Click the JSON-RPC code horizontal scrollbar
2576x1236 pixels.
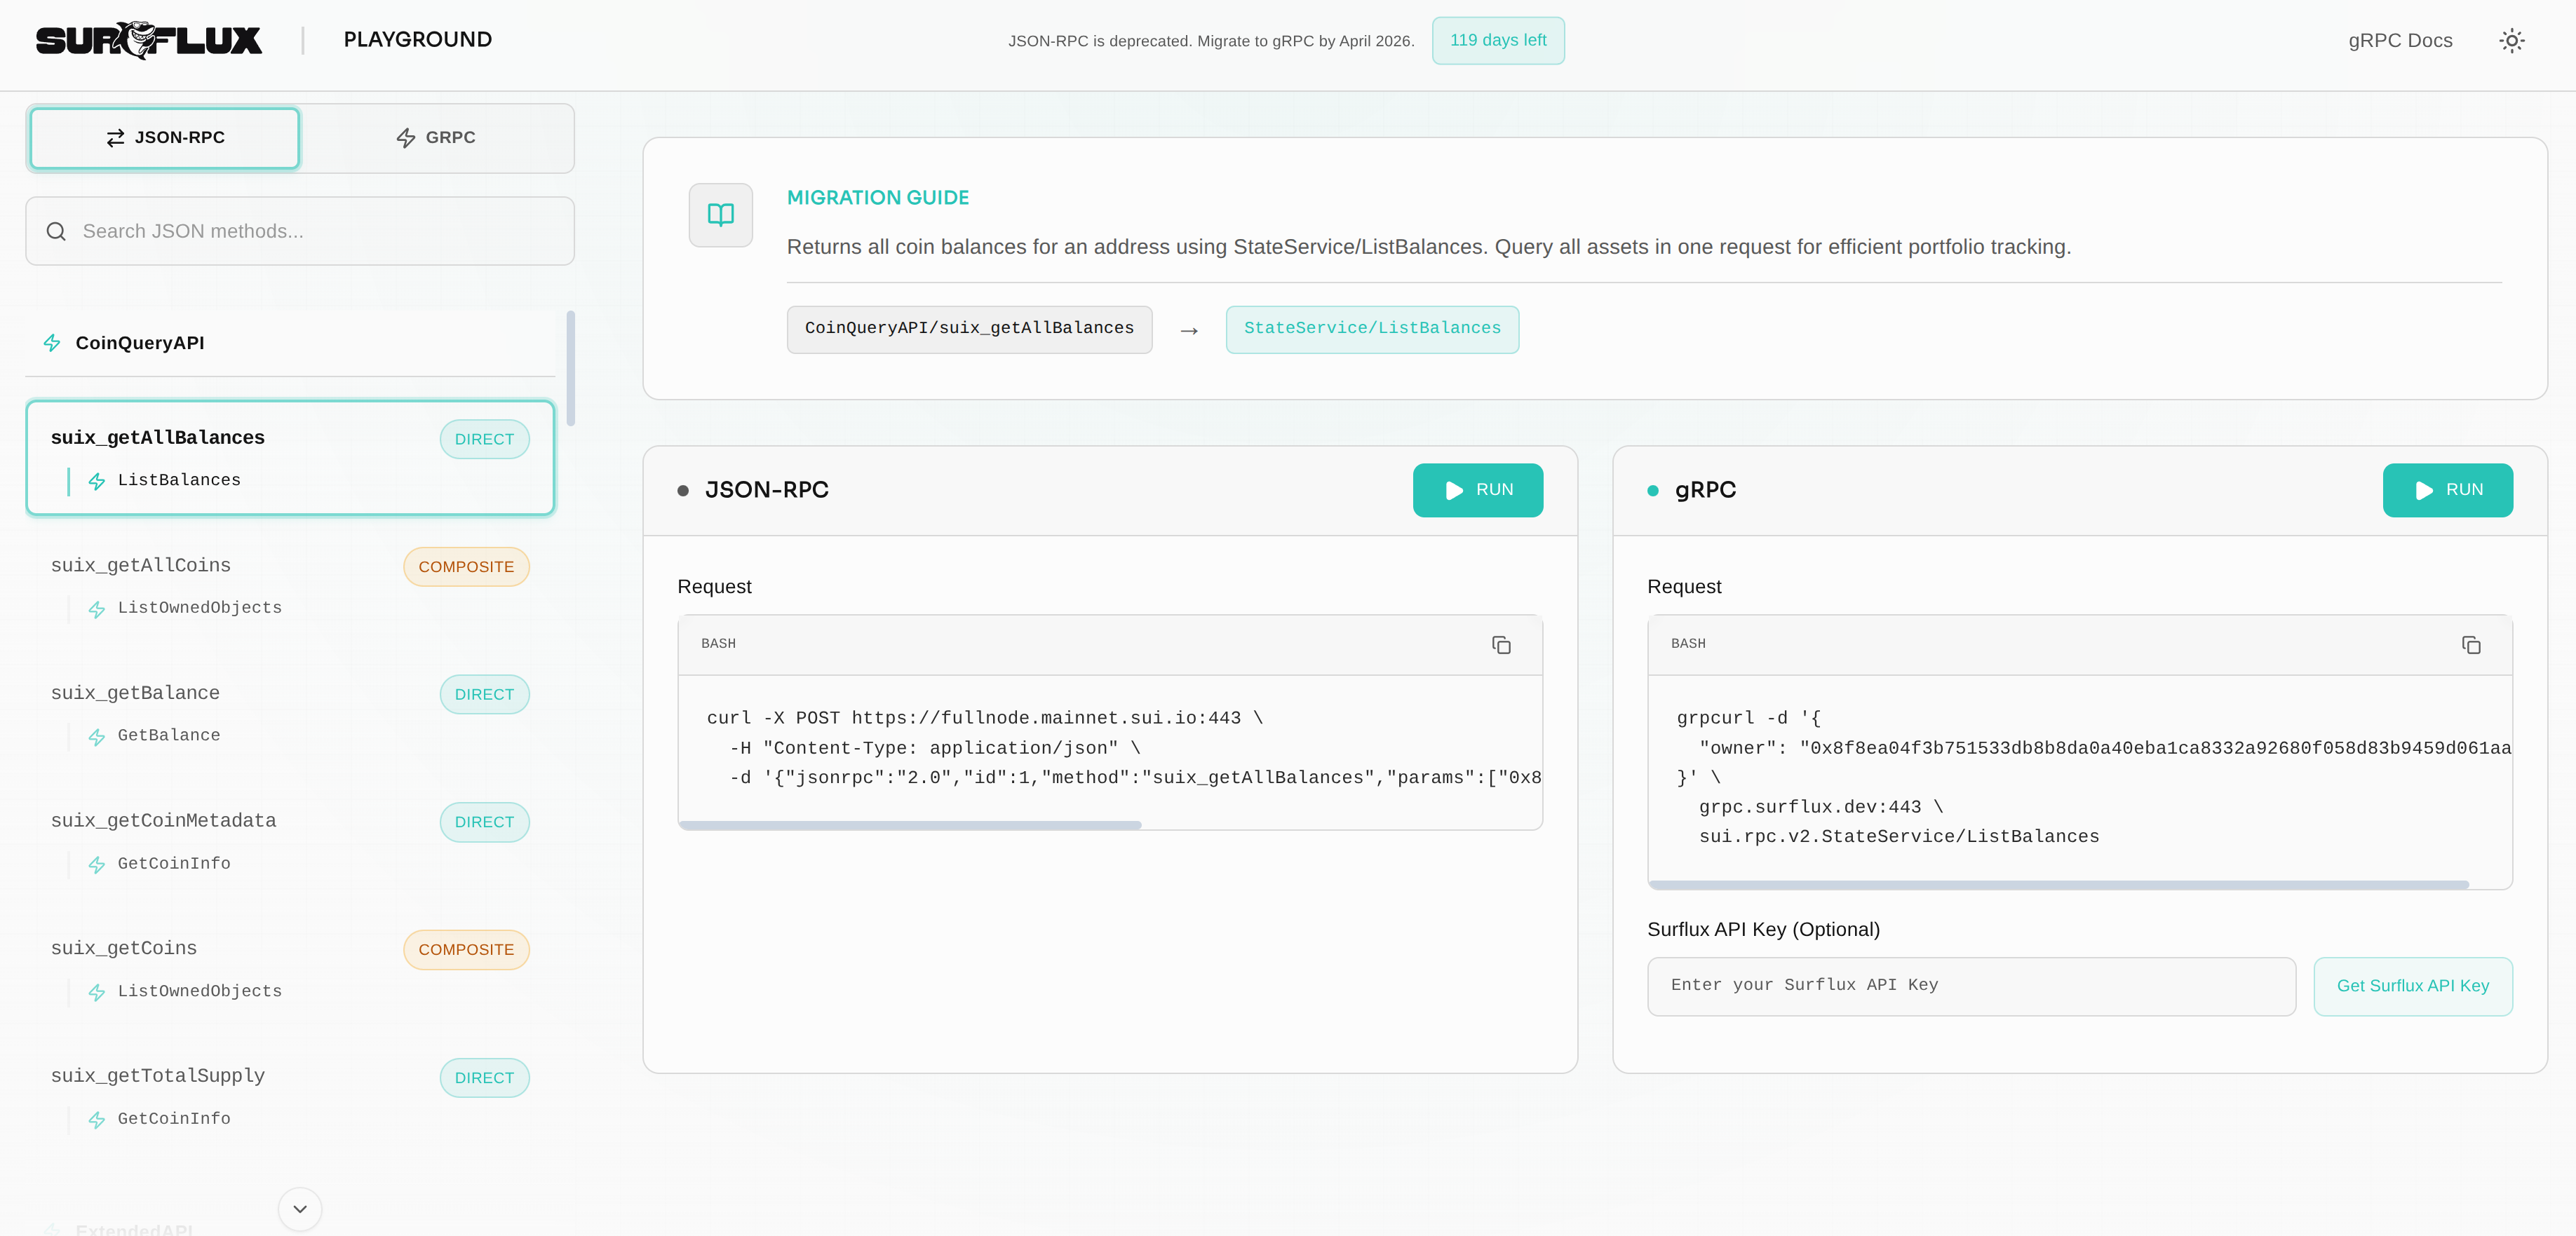[910, 825]
